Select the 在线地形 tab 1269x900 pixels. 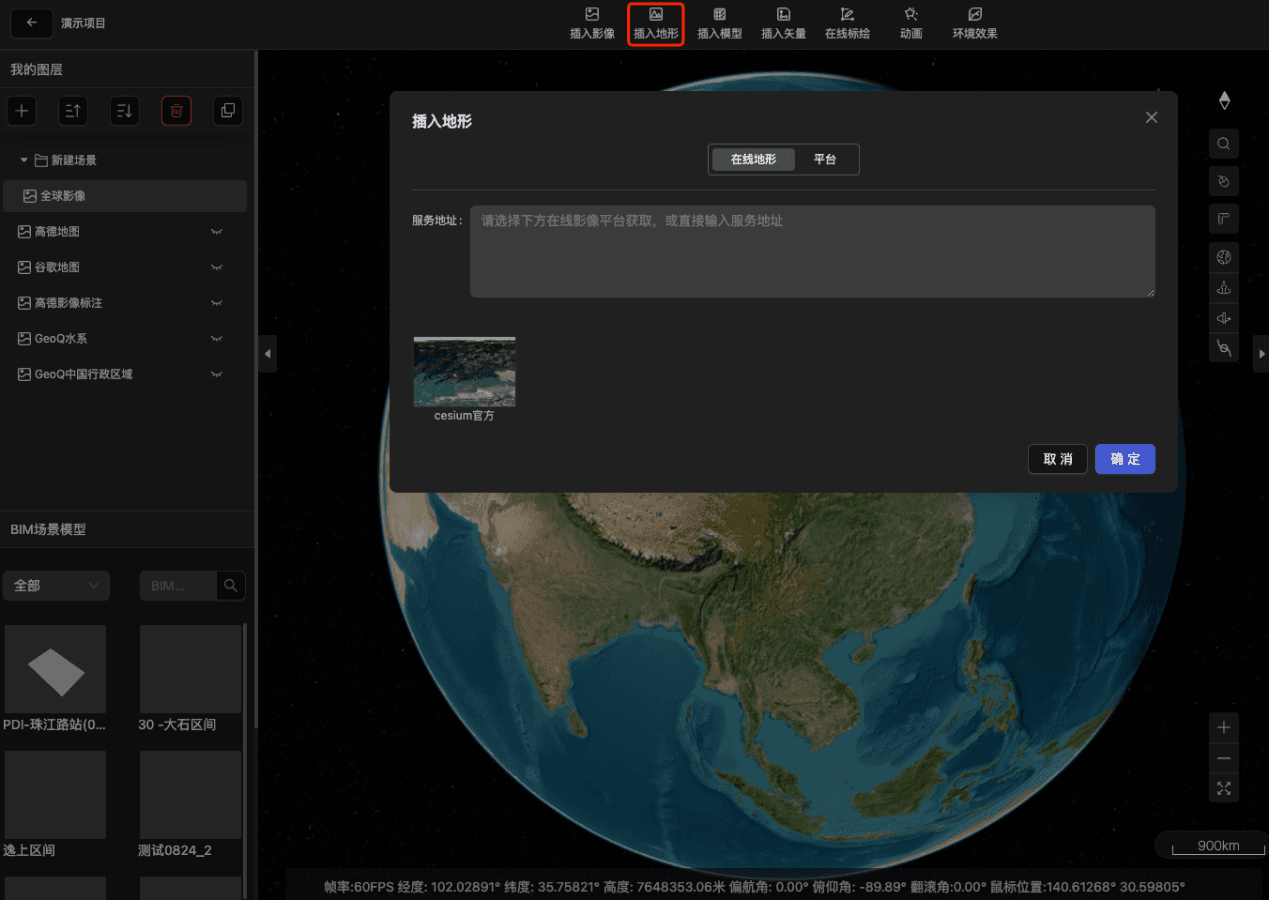point(753,160)
